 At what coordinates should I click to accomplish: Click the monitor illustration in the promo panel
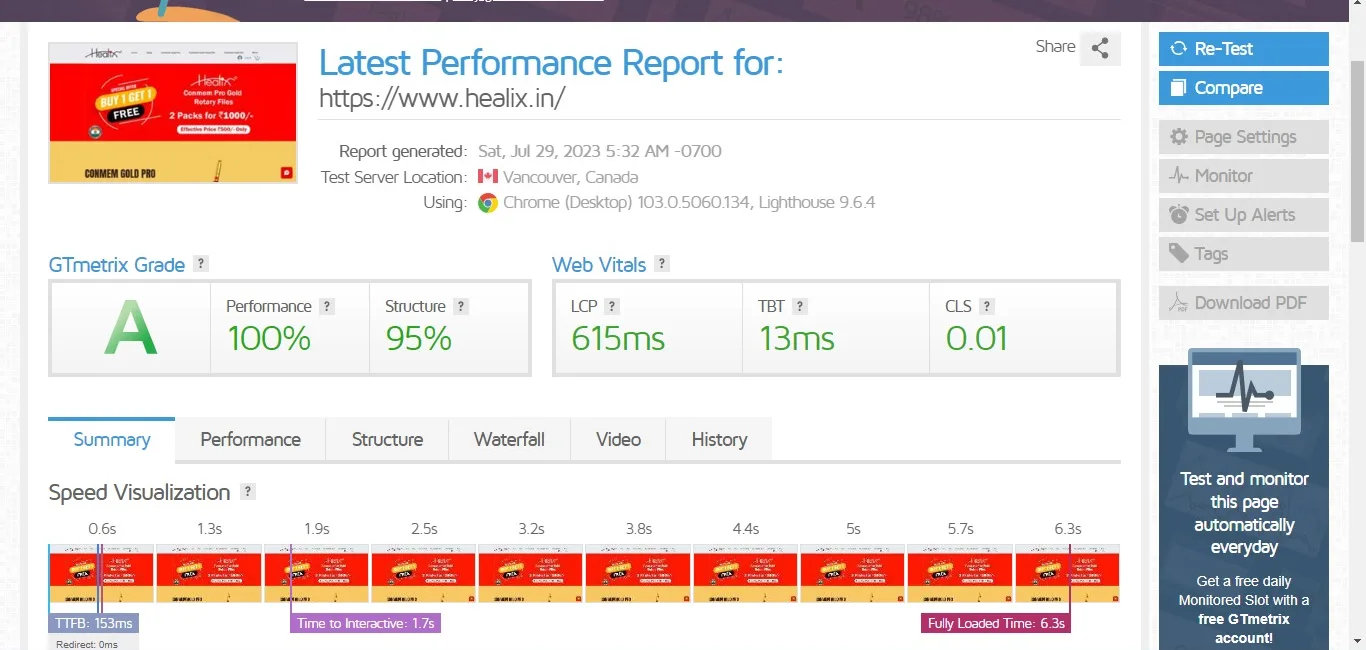click(1244, 399)
